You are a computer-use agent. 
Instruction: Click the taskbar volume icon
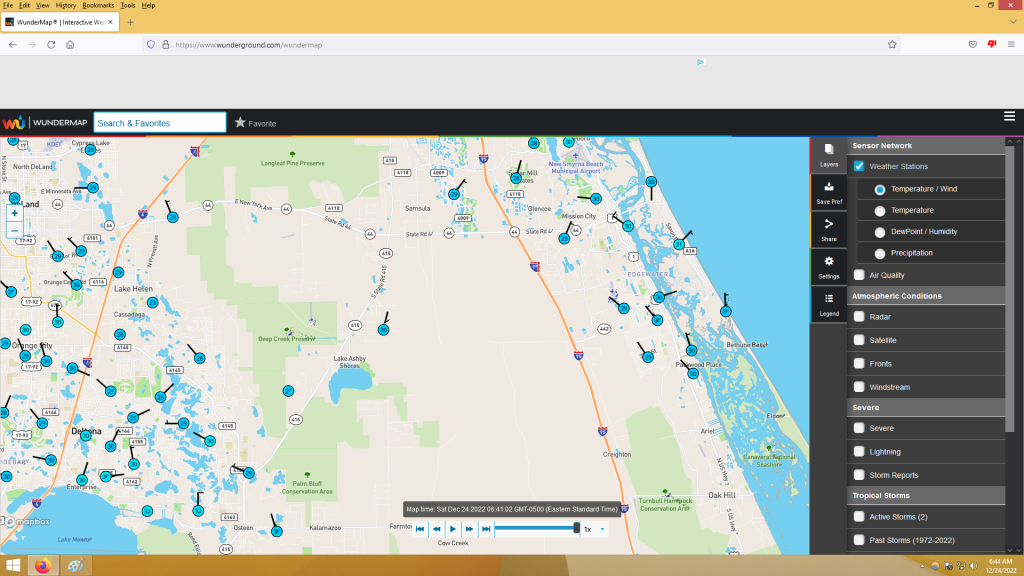click(x=974, y=566)
